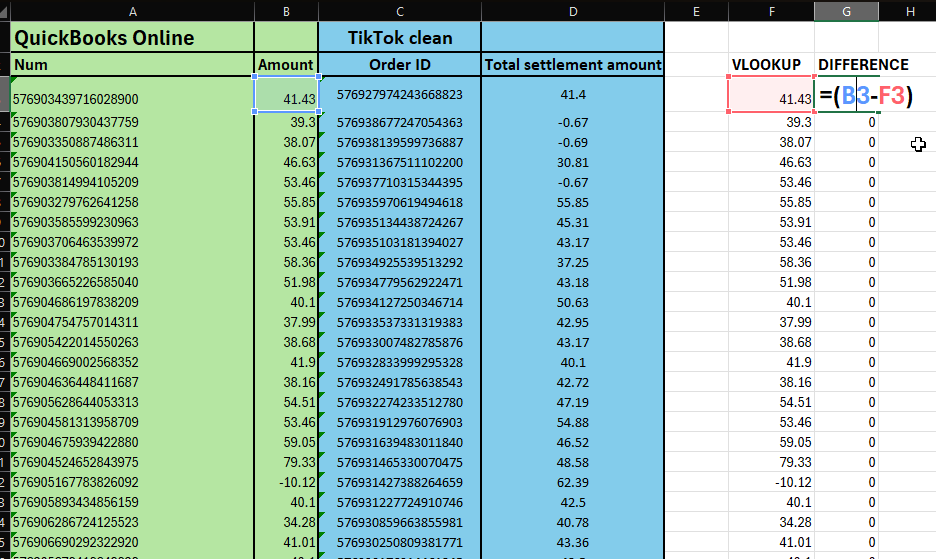Select highlighted column G header

[x=846, y=10]
